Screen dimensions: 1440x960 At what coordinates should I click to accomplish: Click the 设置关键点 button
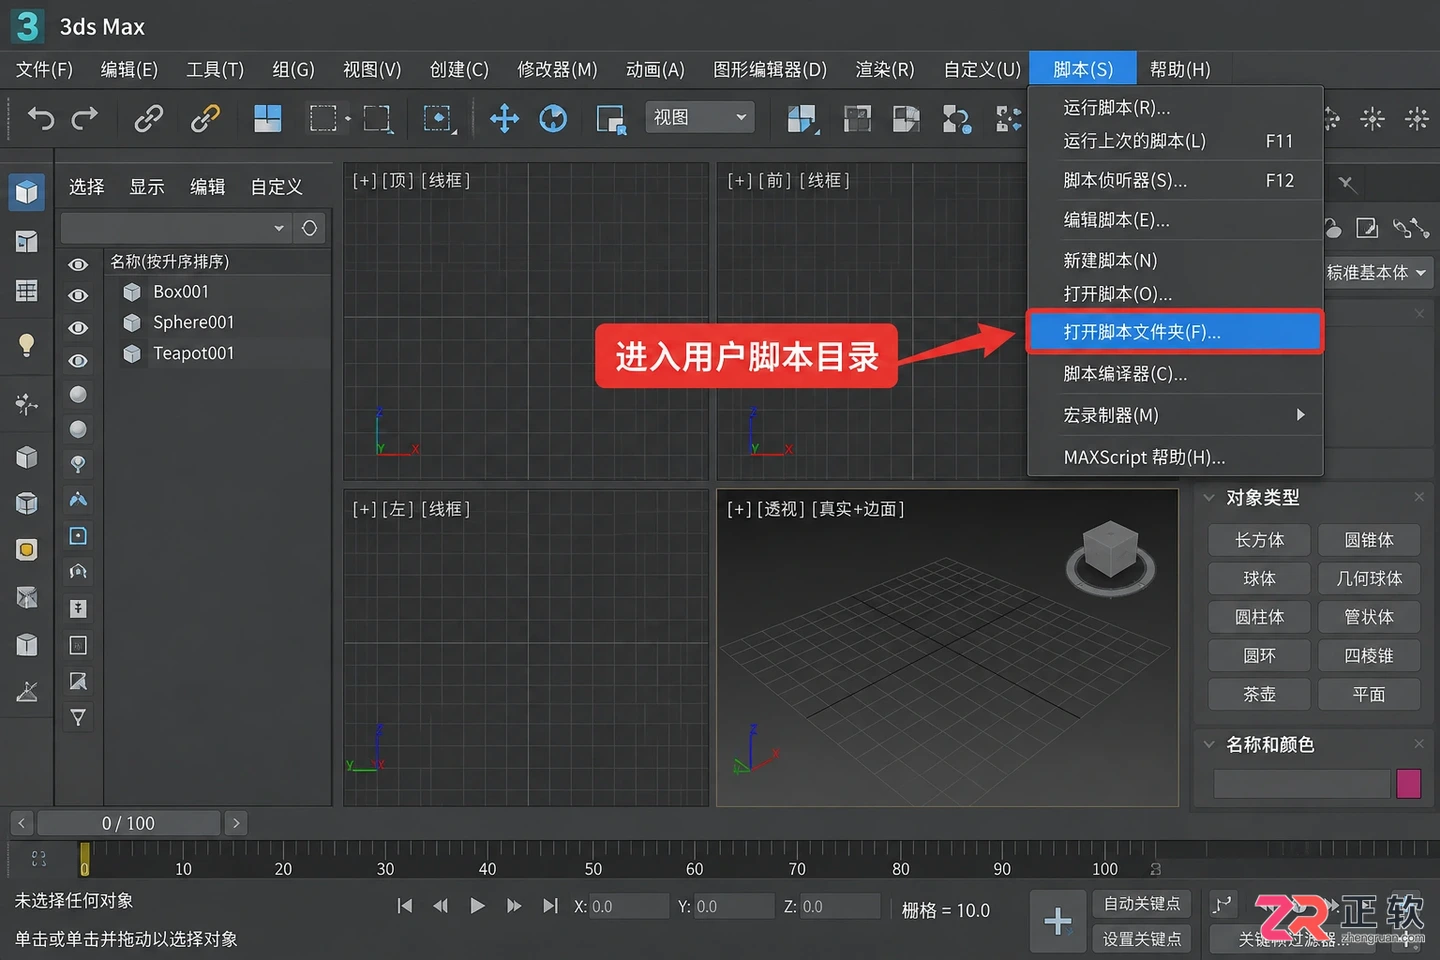pyautogui.click(x=1142, y=939)
